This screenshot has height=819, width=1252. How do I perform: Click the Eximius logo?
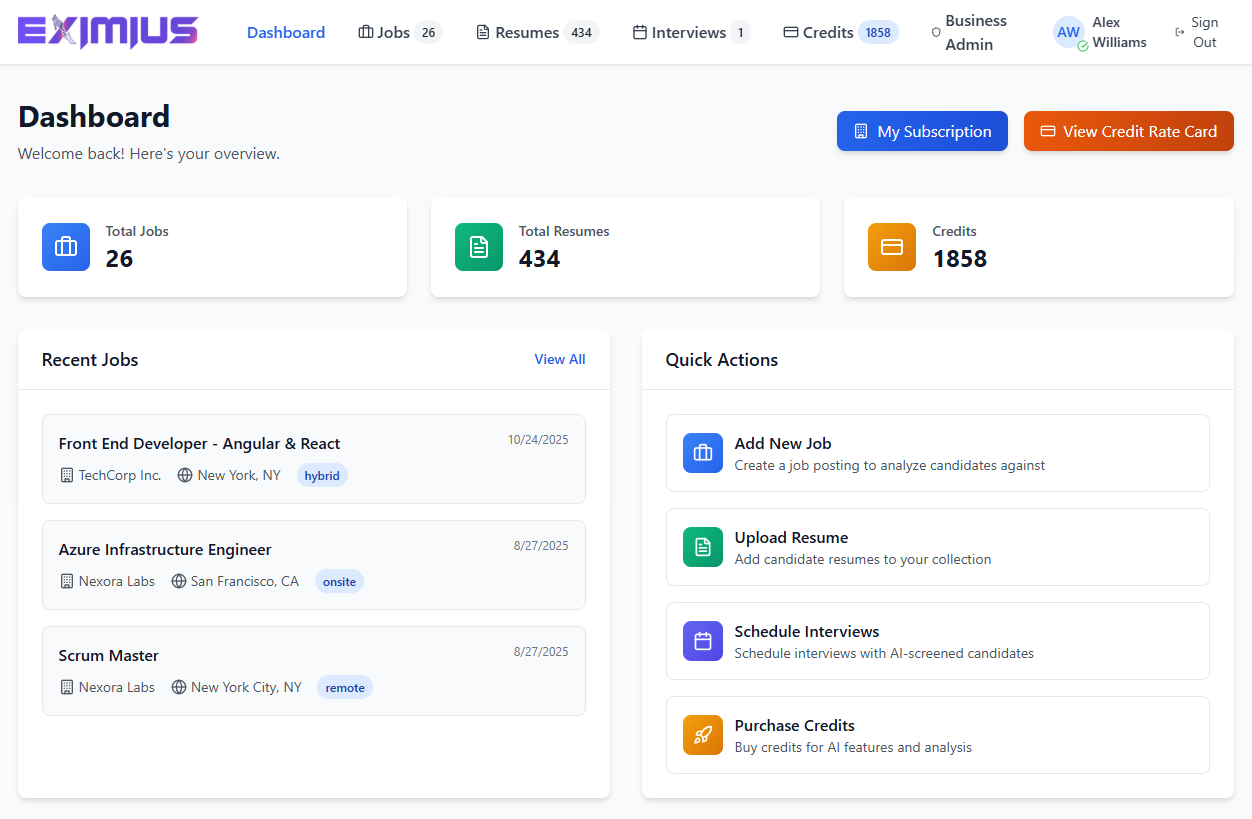coord(108,32)
